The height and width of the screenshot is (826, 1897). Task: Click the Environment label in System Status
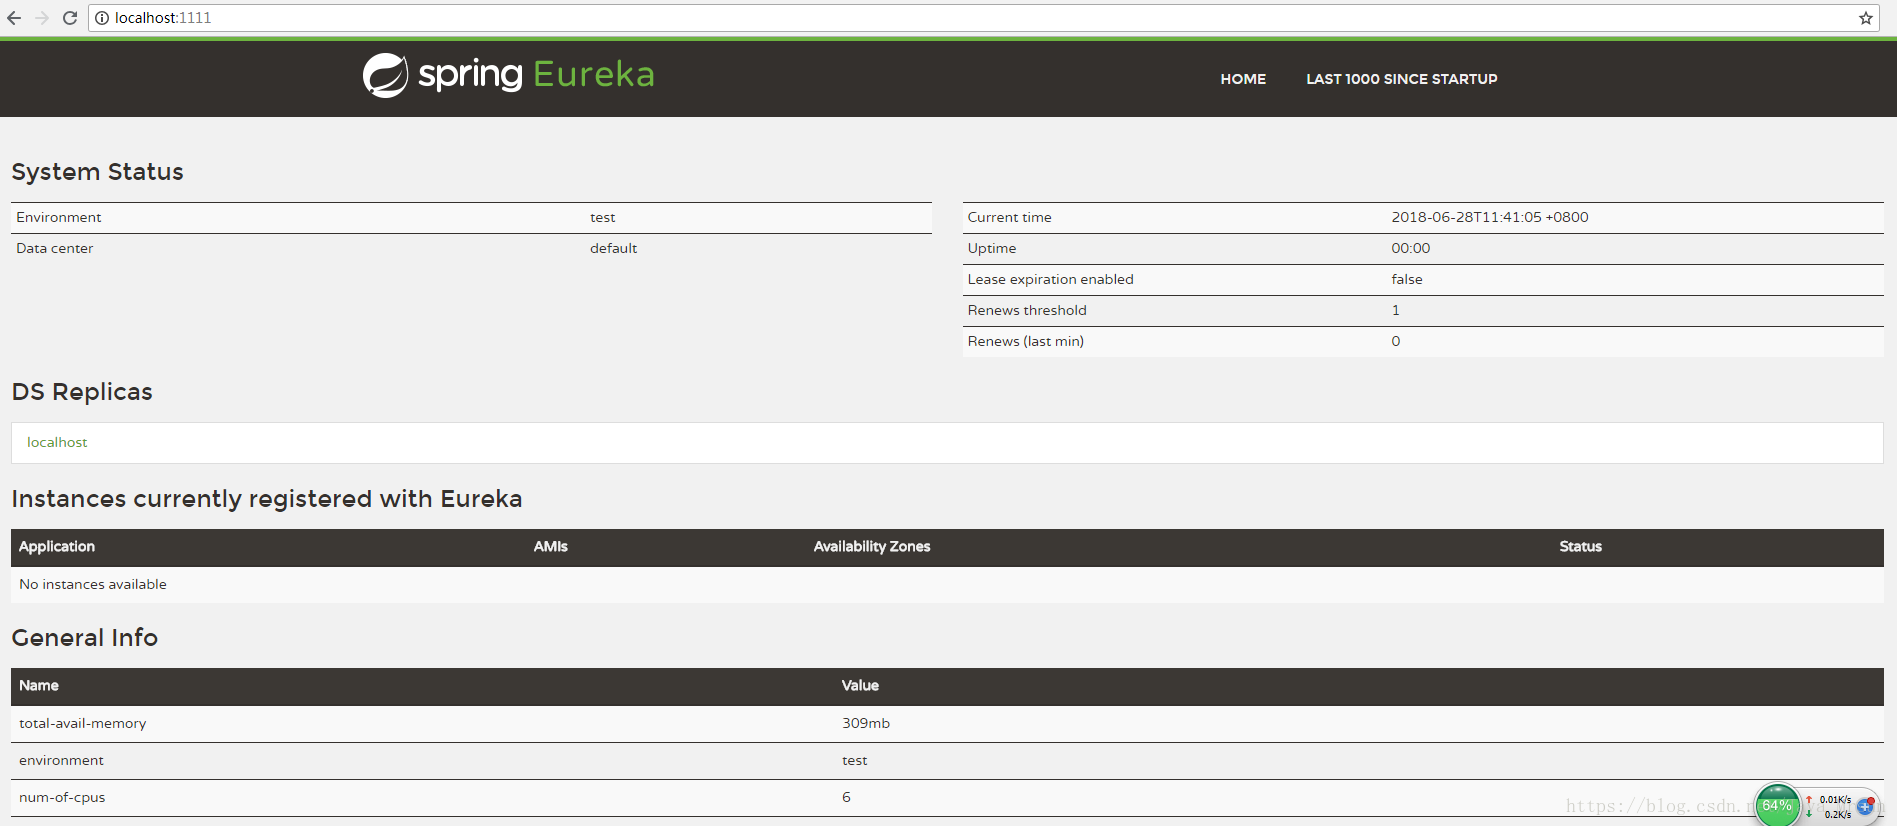point(59,217)
